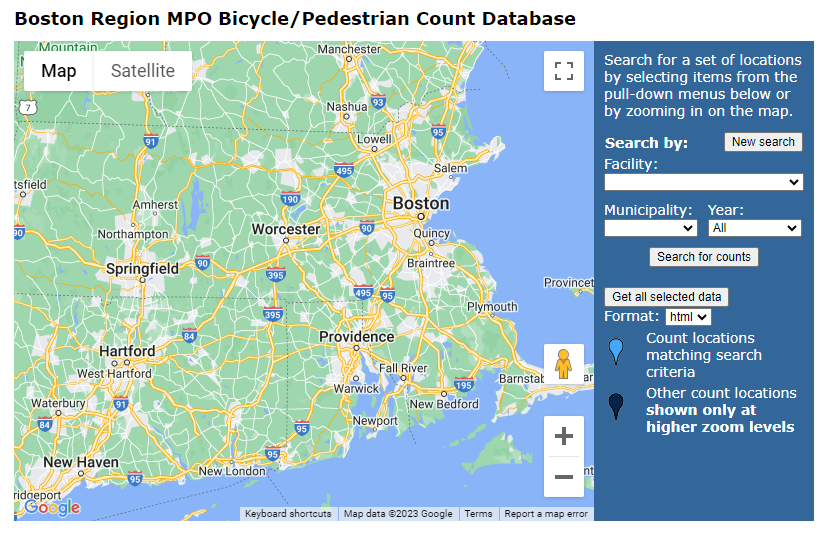
Task: Click the Street View pegman icon
Action: (x=563, y=363)
